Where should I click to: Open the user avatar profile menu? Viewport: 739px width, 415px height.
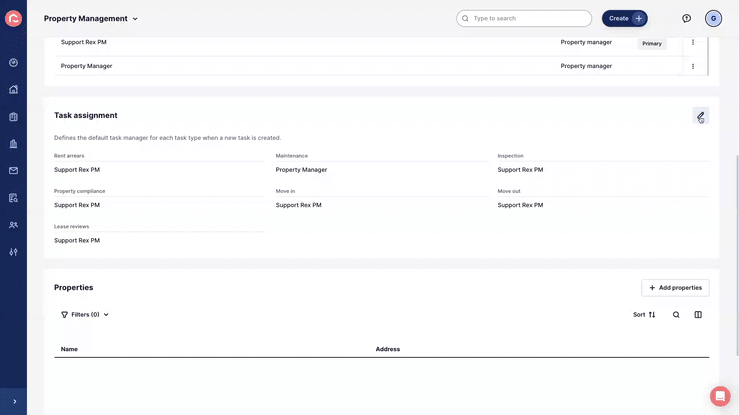[x=713, y=18]
